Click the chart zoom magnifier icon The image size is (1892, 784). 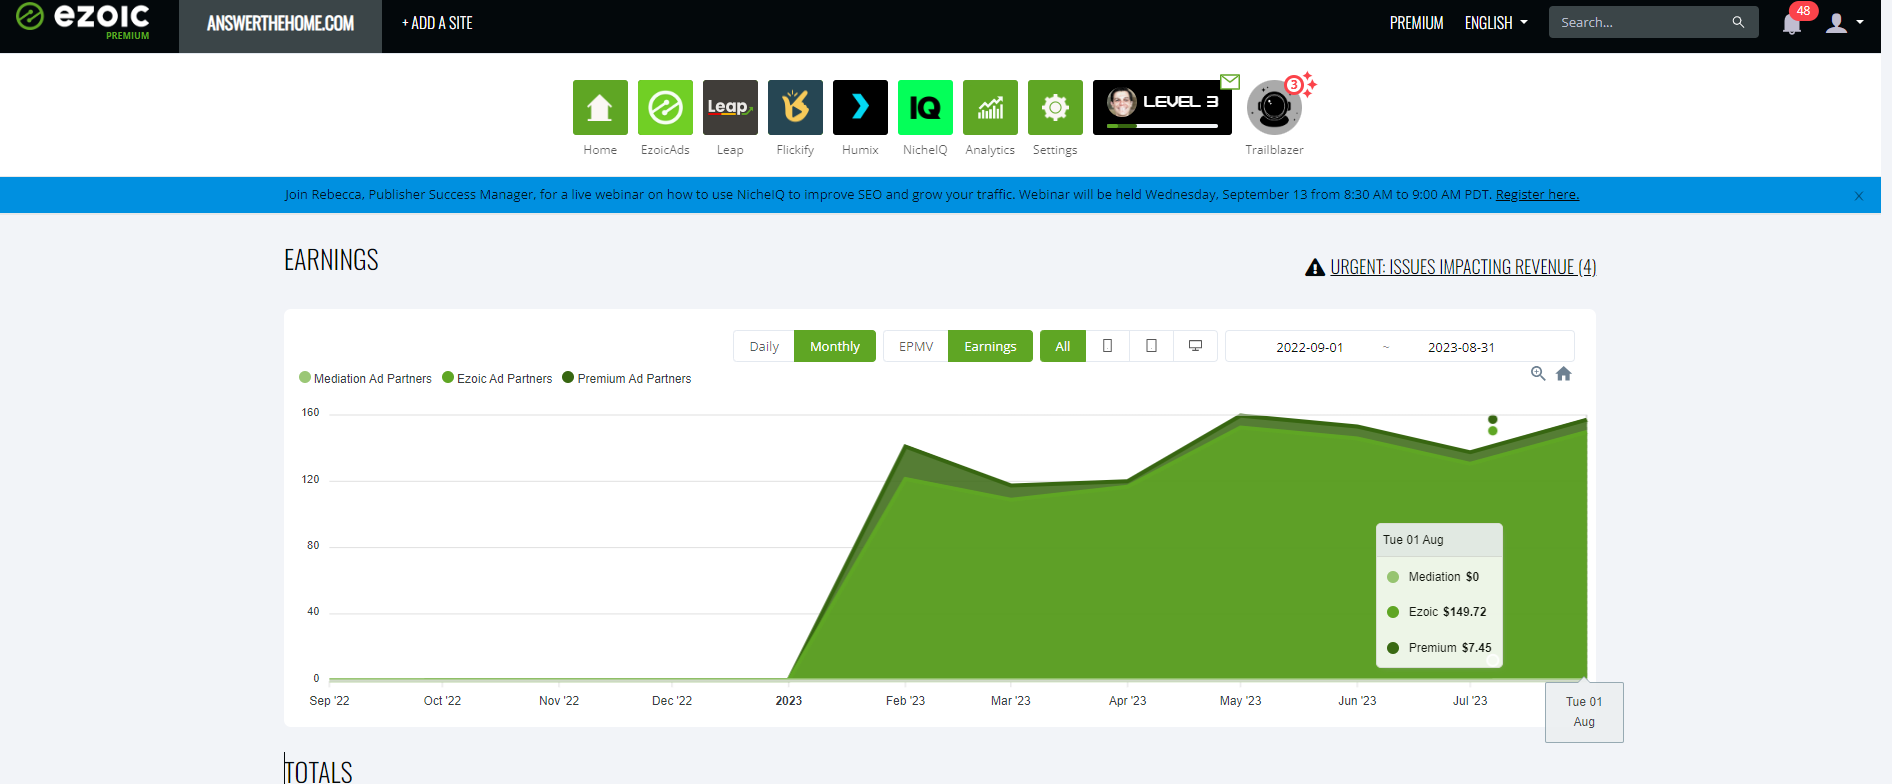1538,373
